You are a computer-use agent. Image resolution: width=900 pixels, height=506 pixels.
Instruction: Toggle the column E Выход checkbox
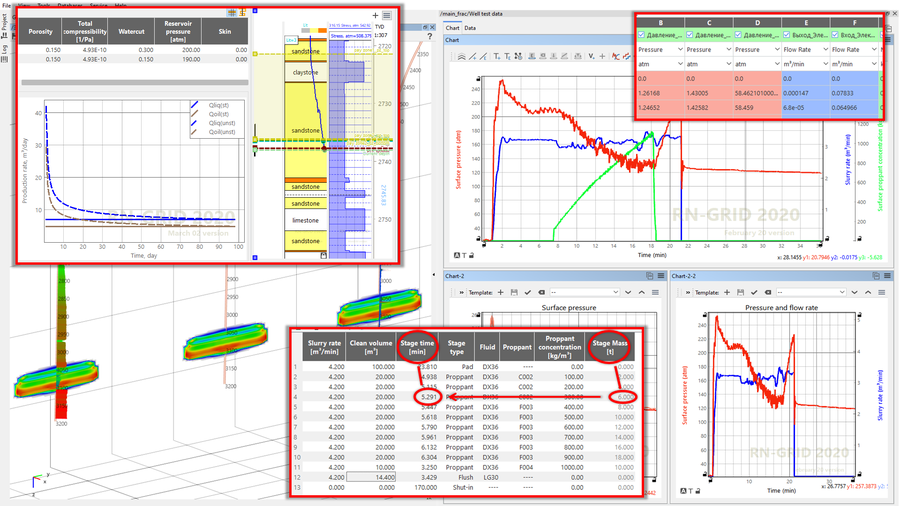(787, 35)
